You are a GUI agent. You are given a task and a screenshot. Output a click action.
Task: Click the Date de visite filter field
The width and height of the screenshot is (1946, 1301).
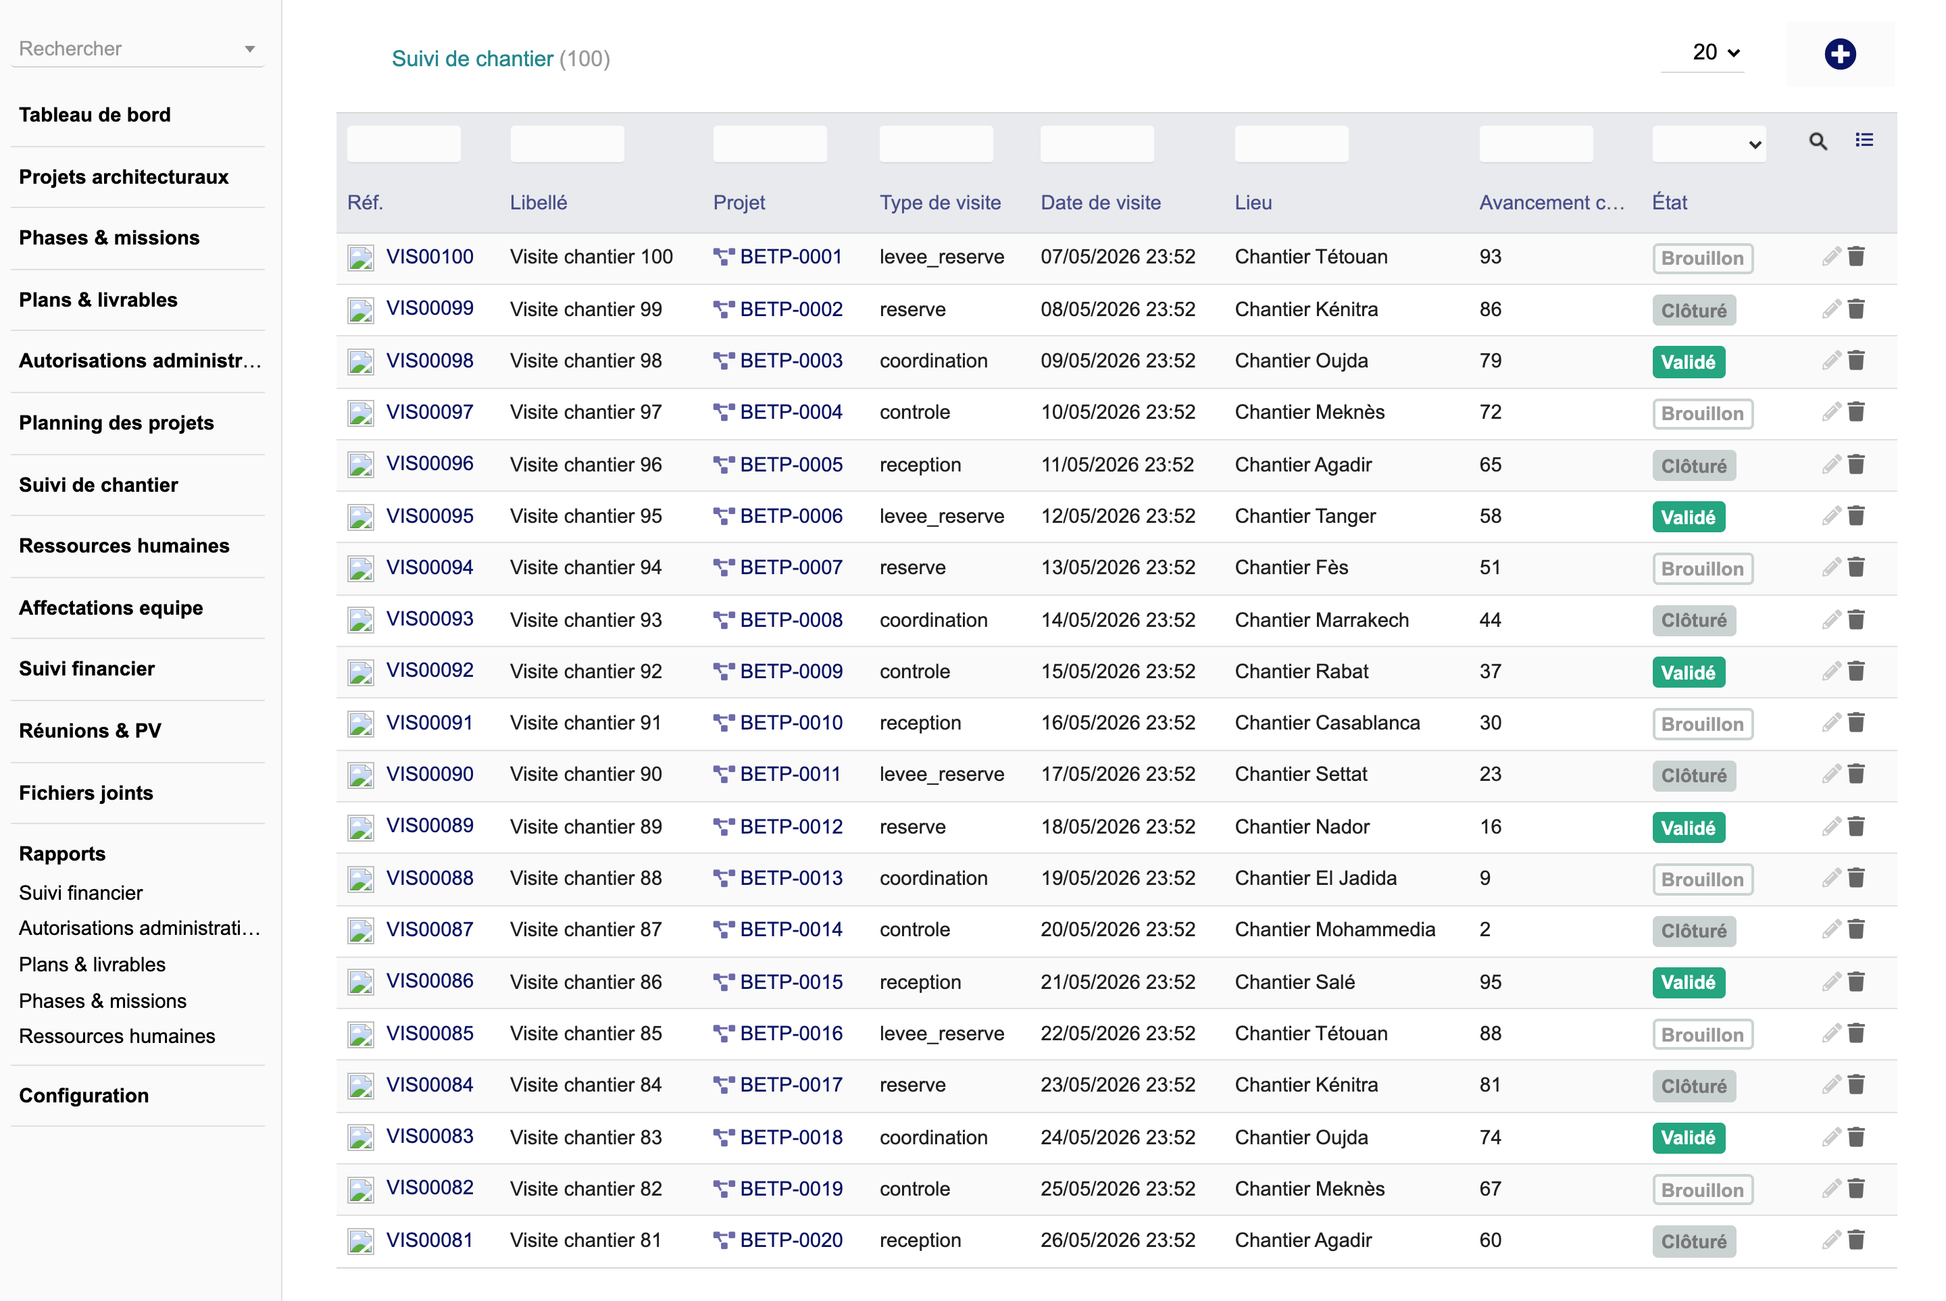[1097, 144]
